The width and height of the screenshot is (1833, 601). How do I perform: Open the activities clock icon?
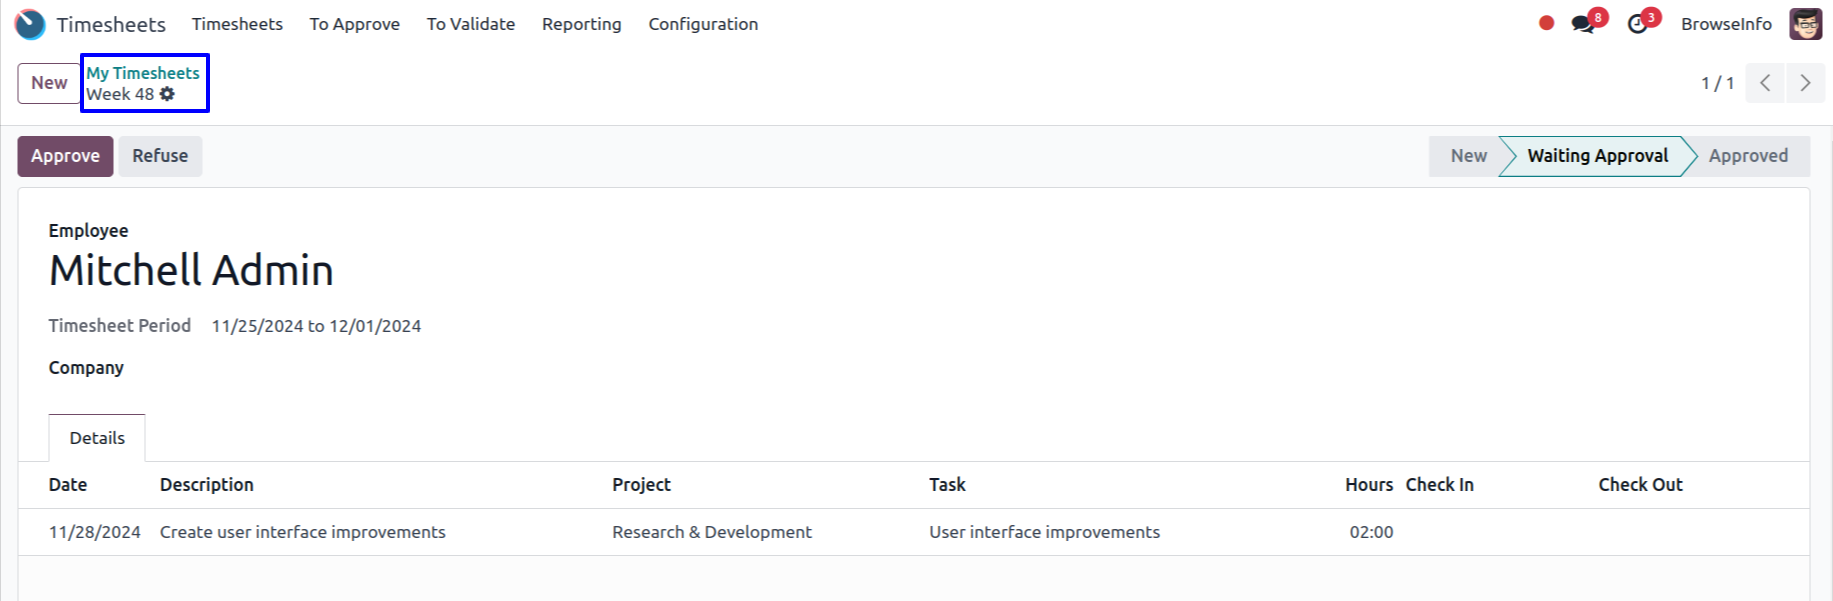pos(1637,24)
